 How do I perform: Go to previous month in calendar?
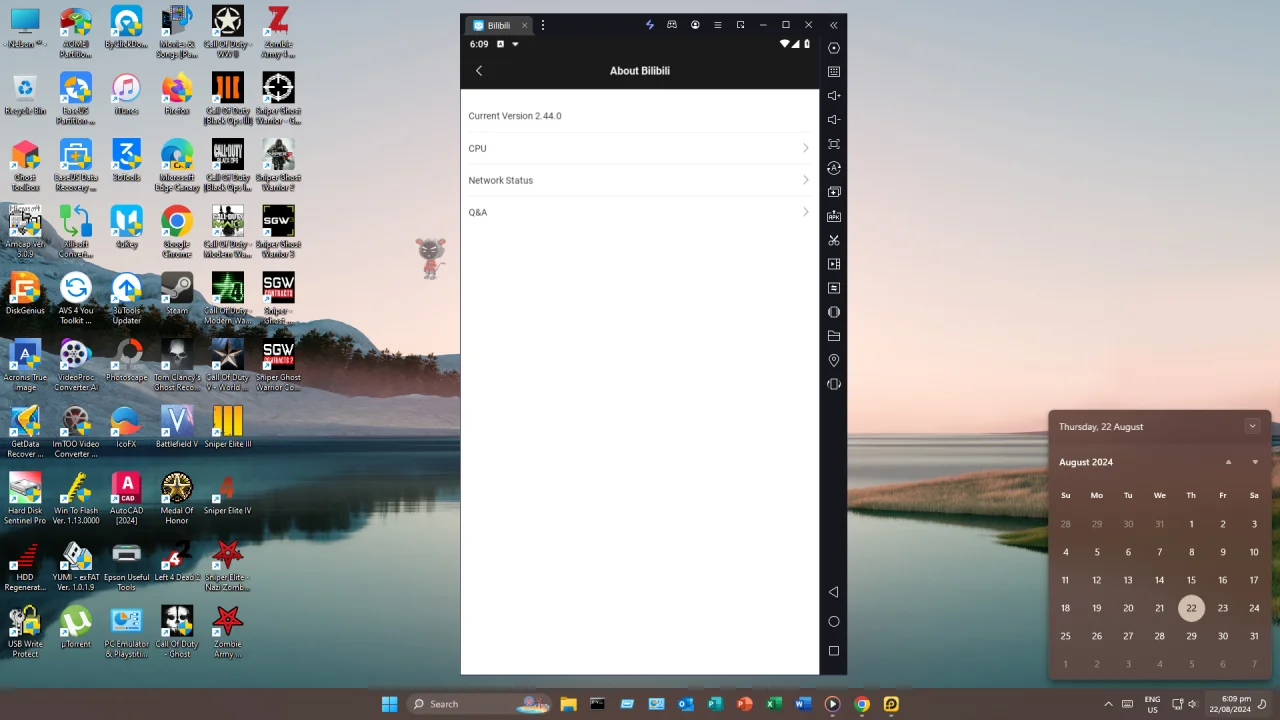tap(1228, 462)
